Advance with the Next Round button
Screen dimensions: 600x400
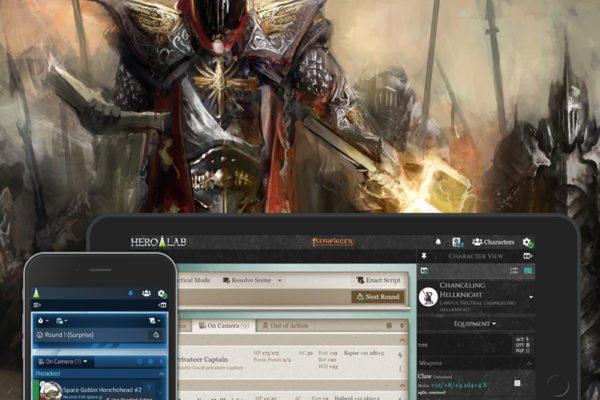(378, 297)
